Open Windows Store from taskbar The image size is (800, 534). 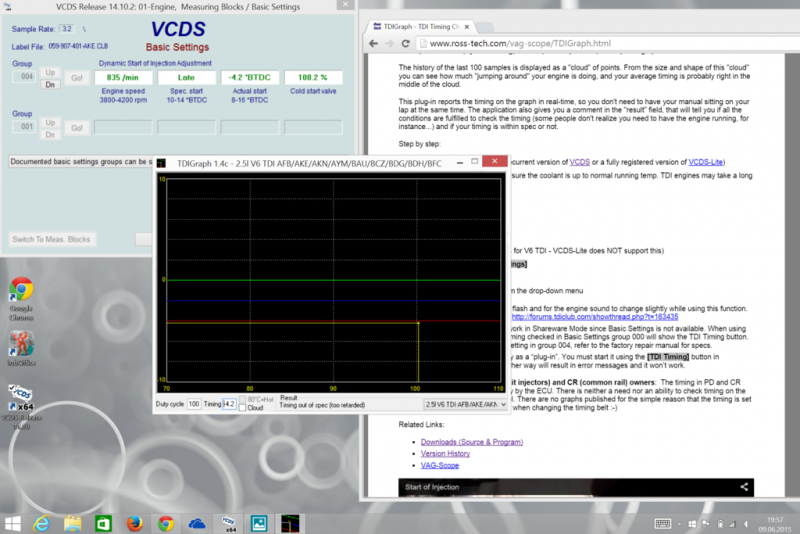103,522
